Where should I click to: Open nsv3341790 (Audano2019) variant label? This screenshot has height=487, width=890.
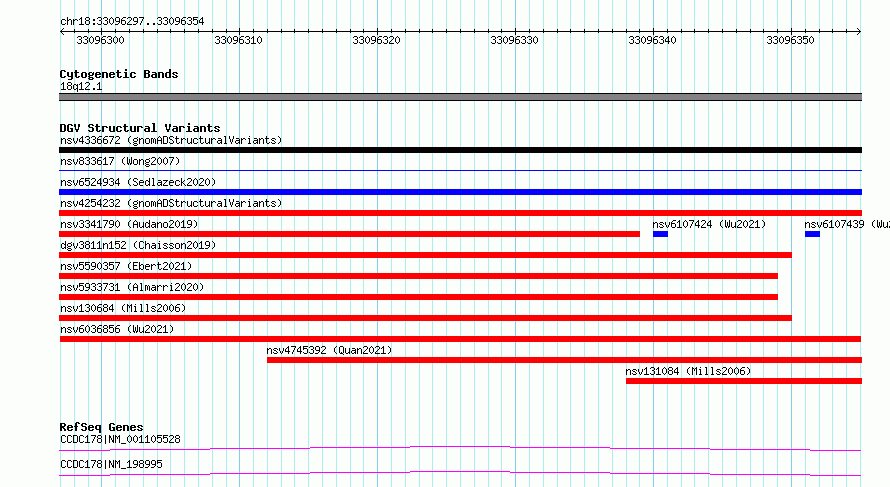point(129,224)
